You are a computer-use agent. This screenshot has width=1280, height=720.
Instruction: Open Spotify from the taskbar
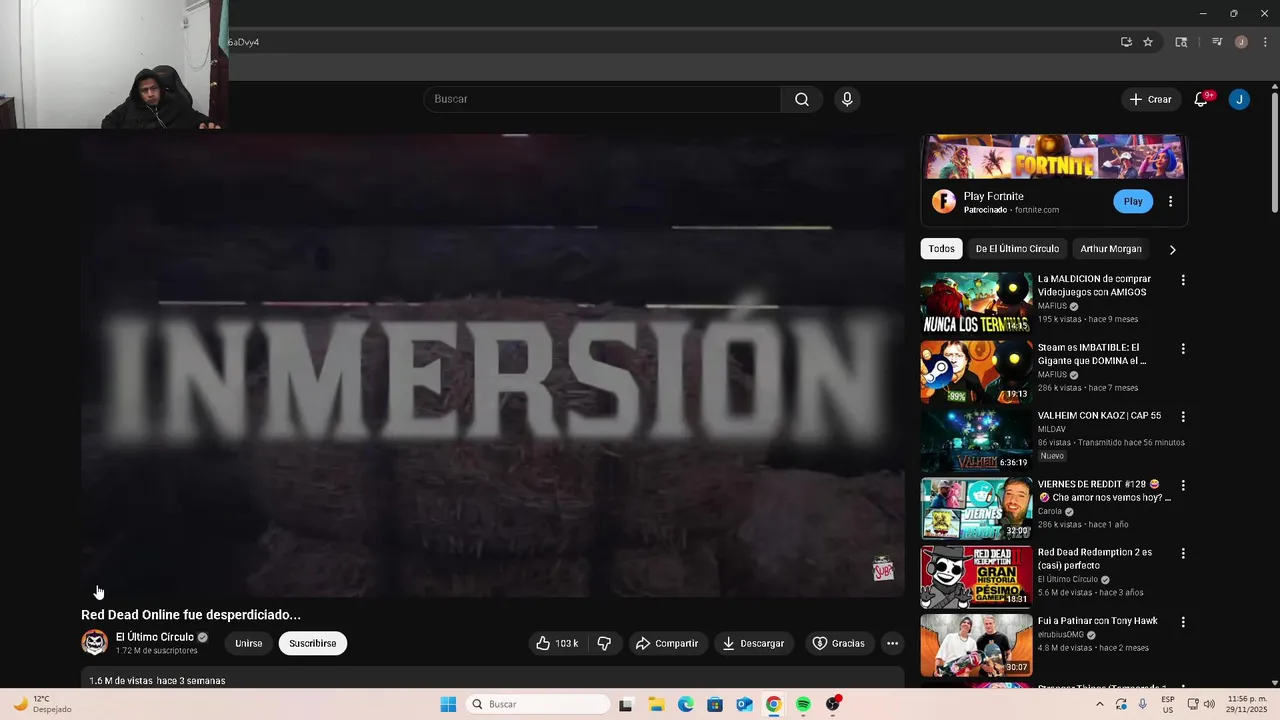(x=803, y=704)
